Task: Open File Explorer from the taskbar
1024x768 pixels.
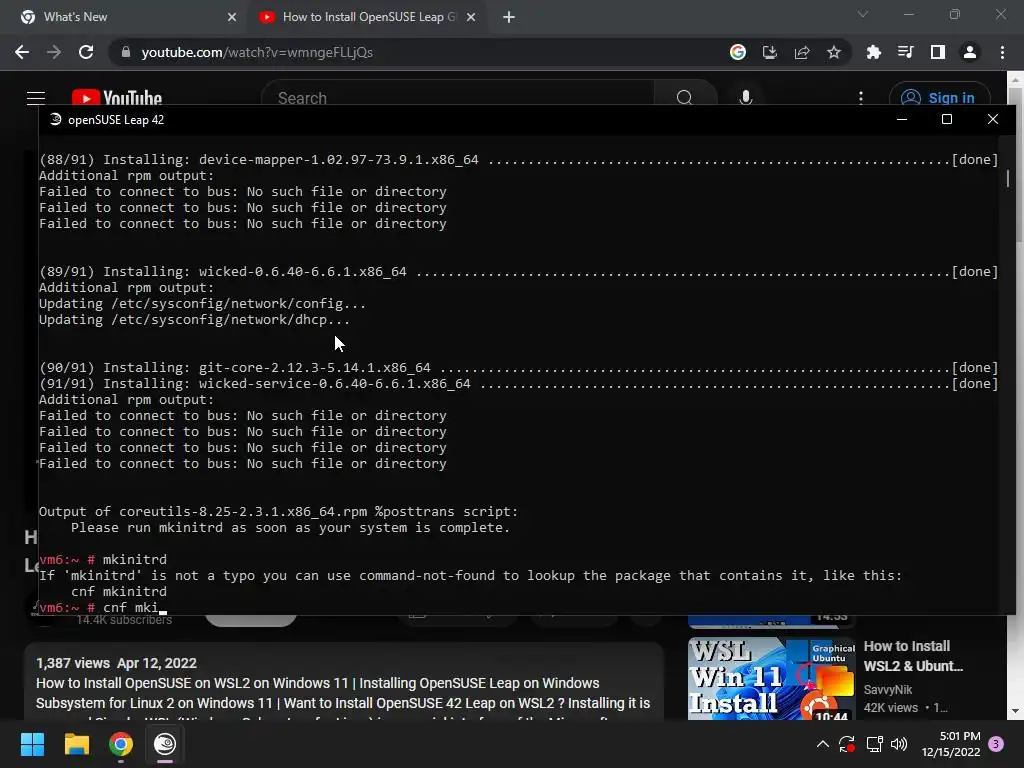Action: coord(76,744)
